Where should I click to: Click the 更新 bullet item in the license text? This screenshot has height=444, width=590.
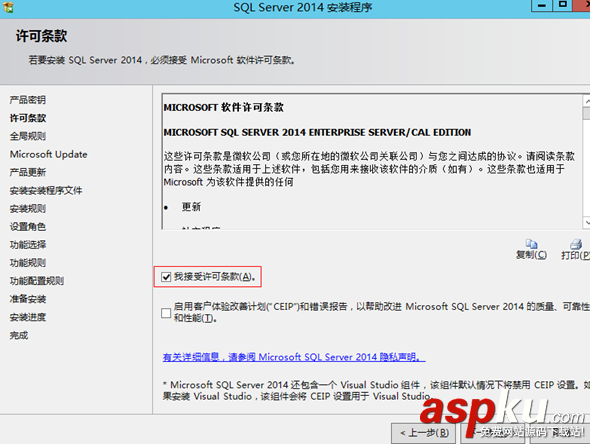pos(191,207)
